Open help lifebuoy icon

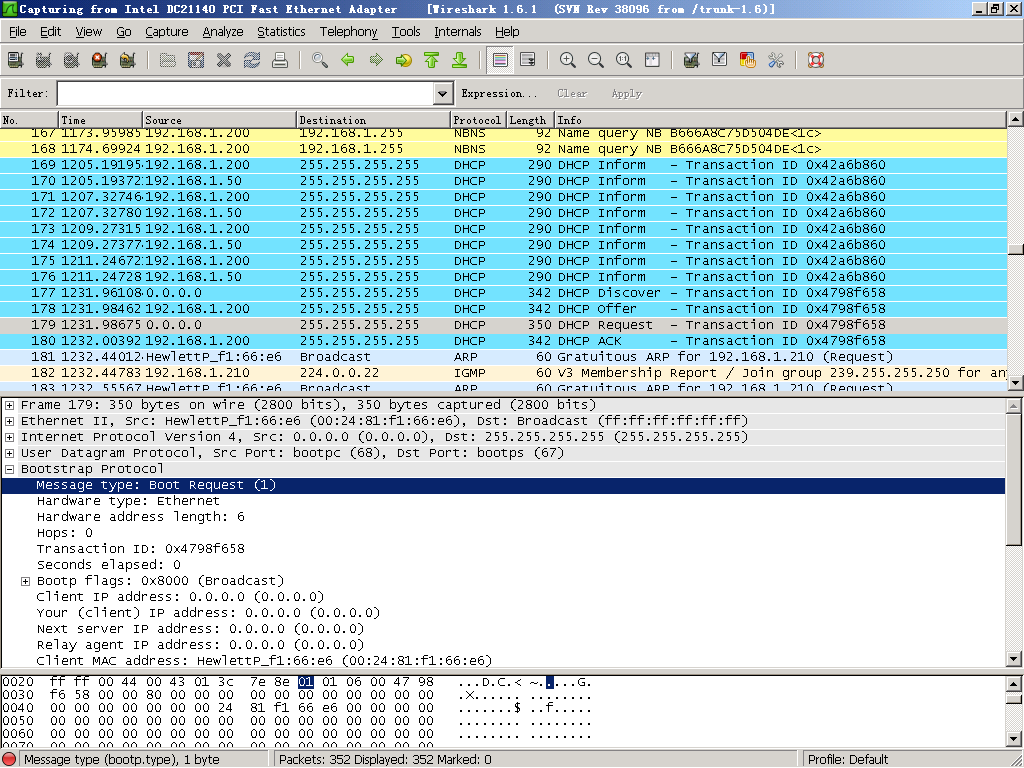816,60
